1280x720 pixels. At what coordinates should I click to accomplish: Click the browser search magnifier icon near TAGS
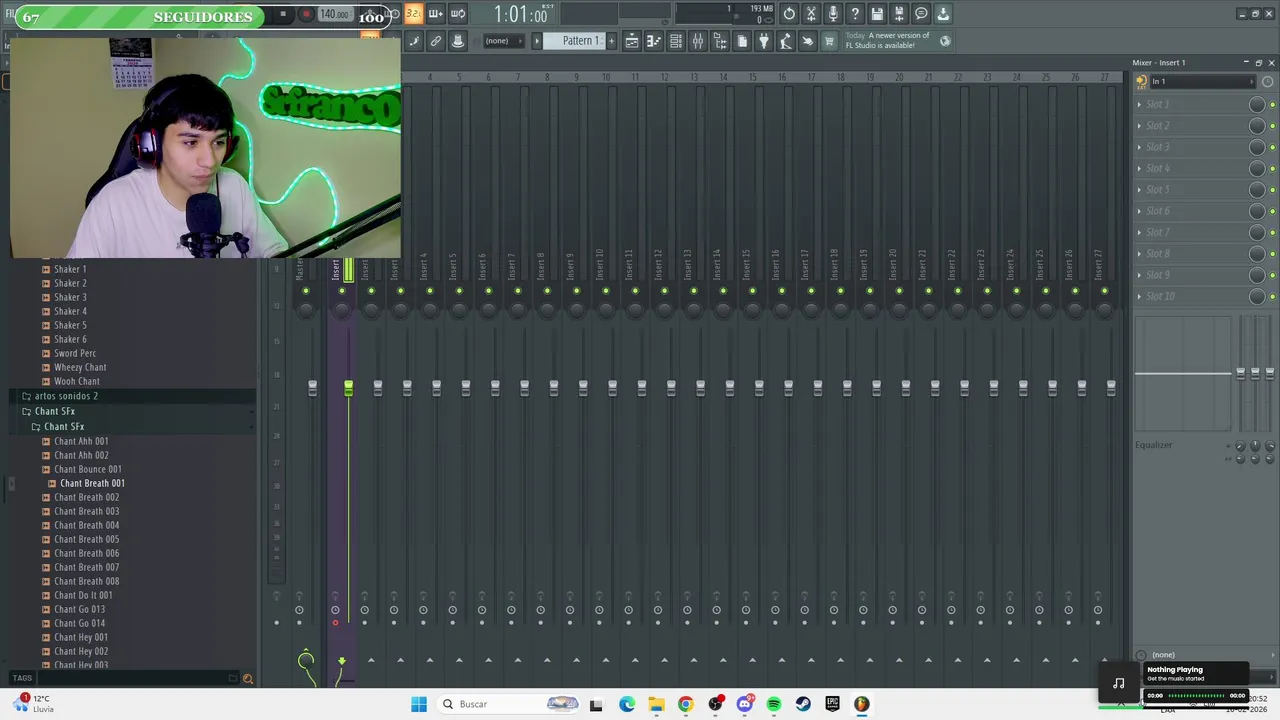[247, 679]
